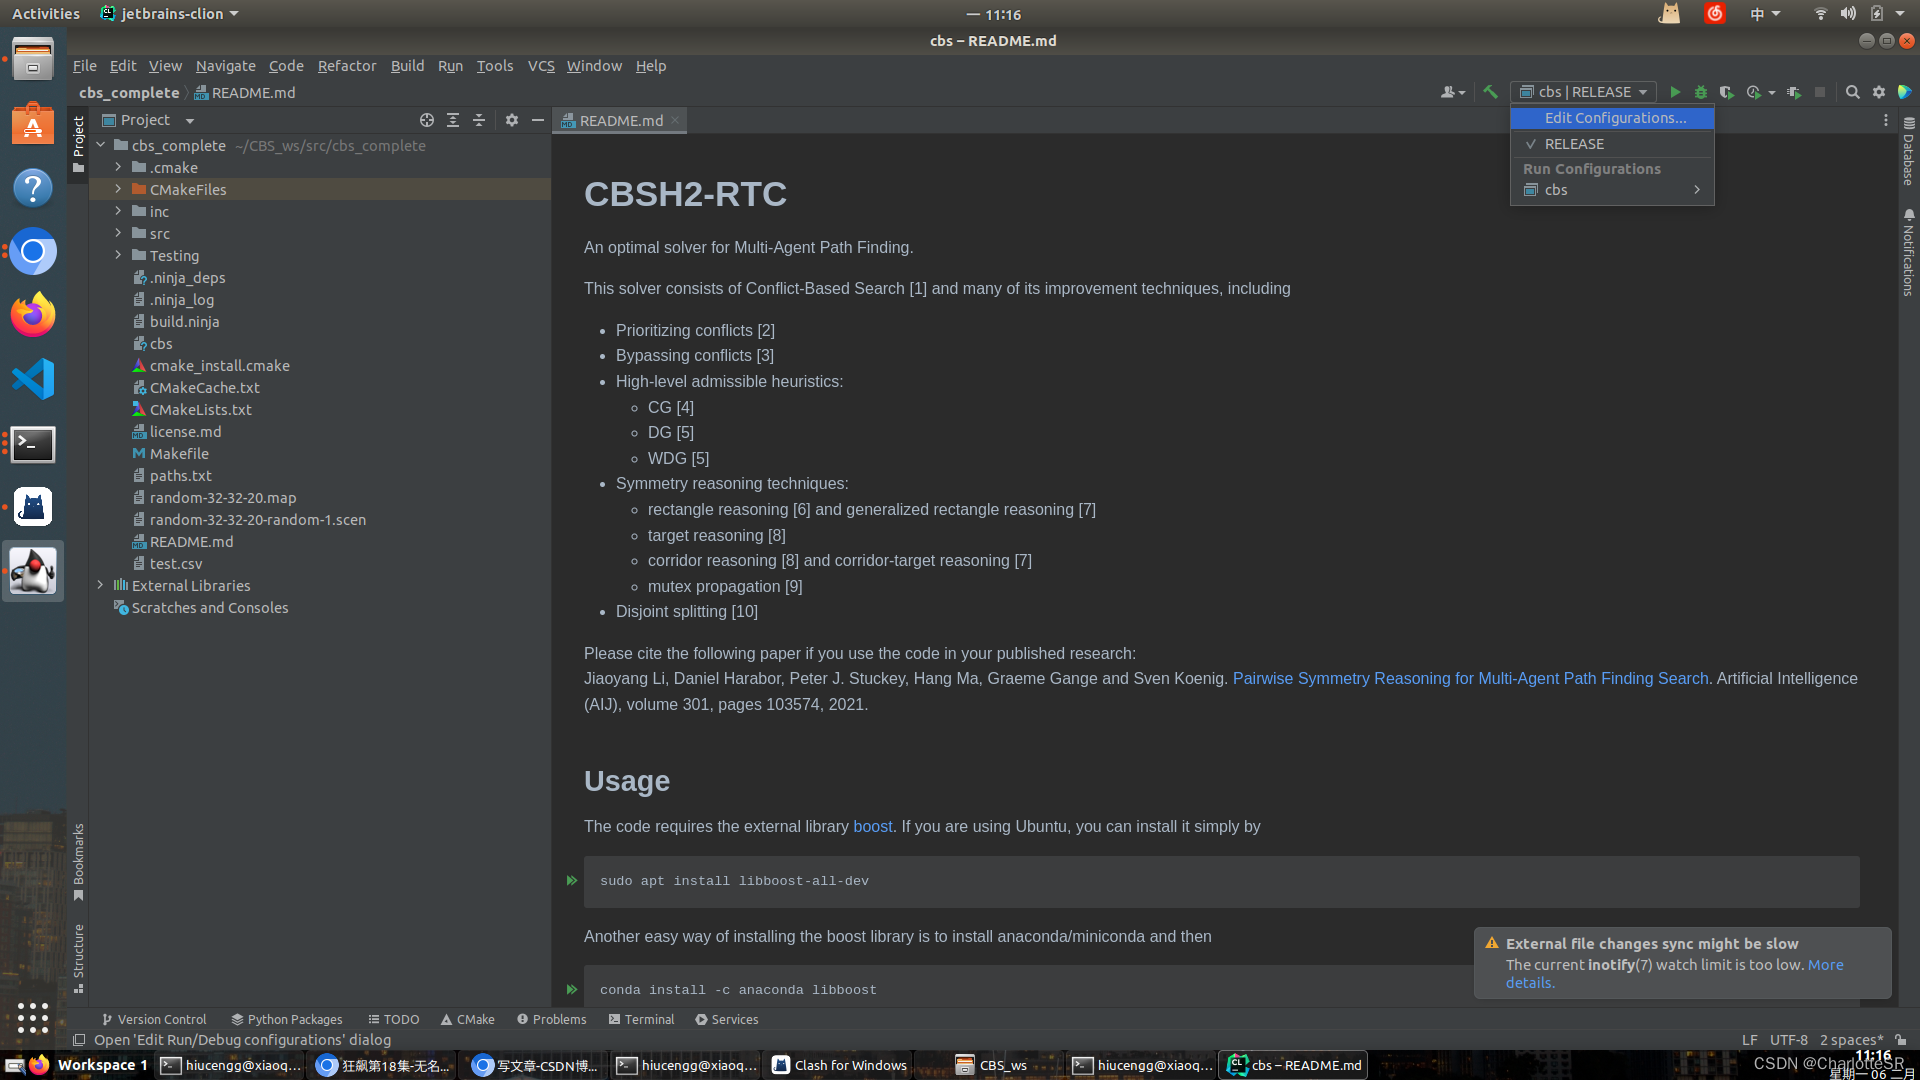Open the Refactor menu
1920x1080 pixels.
(346, 65)
